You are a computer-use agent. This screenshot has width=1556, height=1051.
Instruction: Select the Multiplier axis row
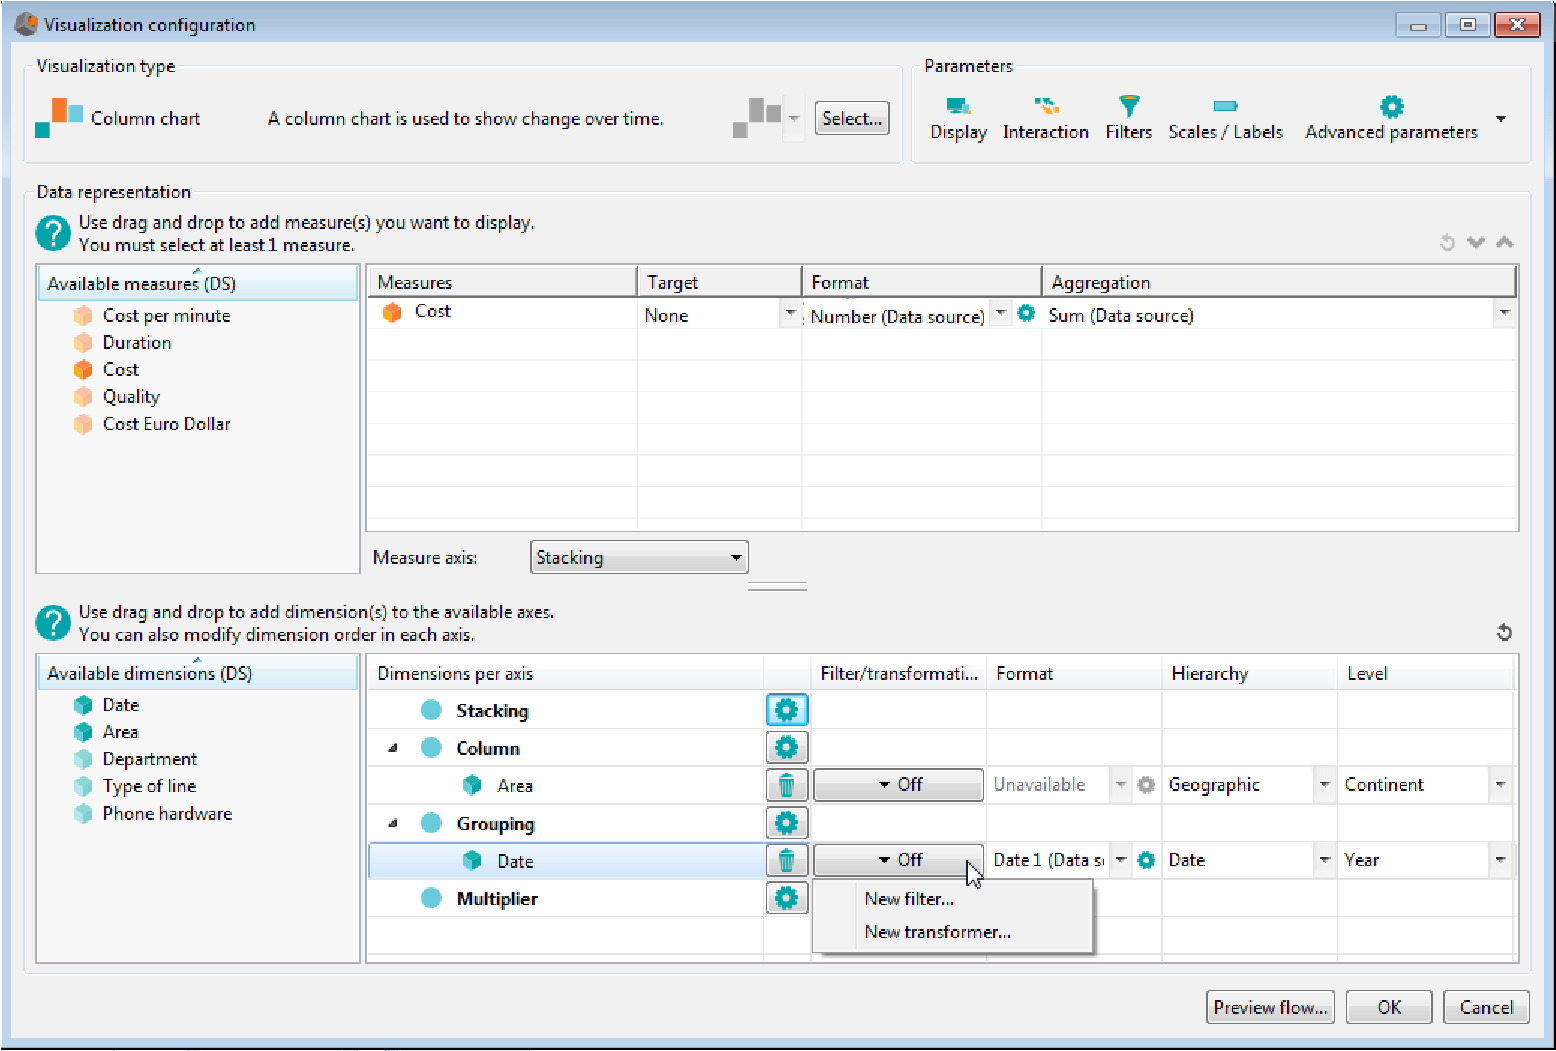coord(566,898)
